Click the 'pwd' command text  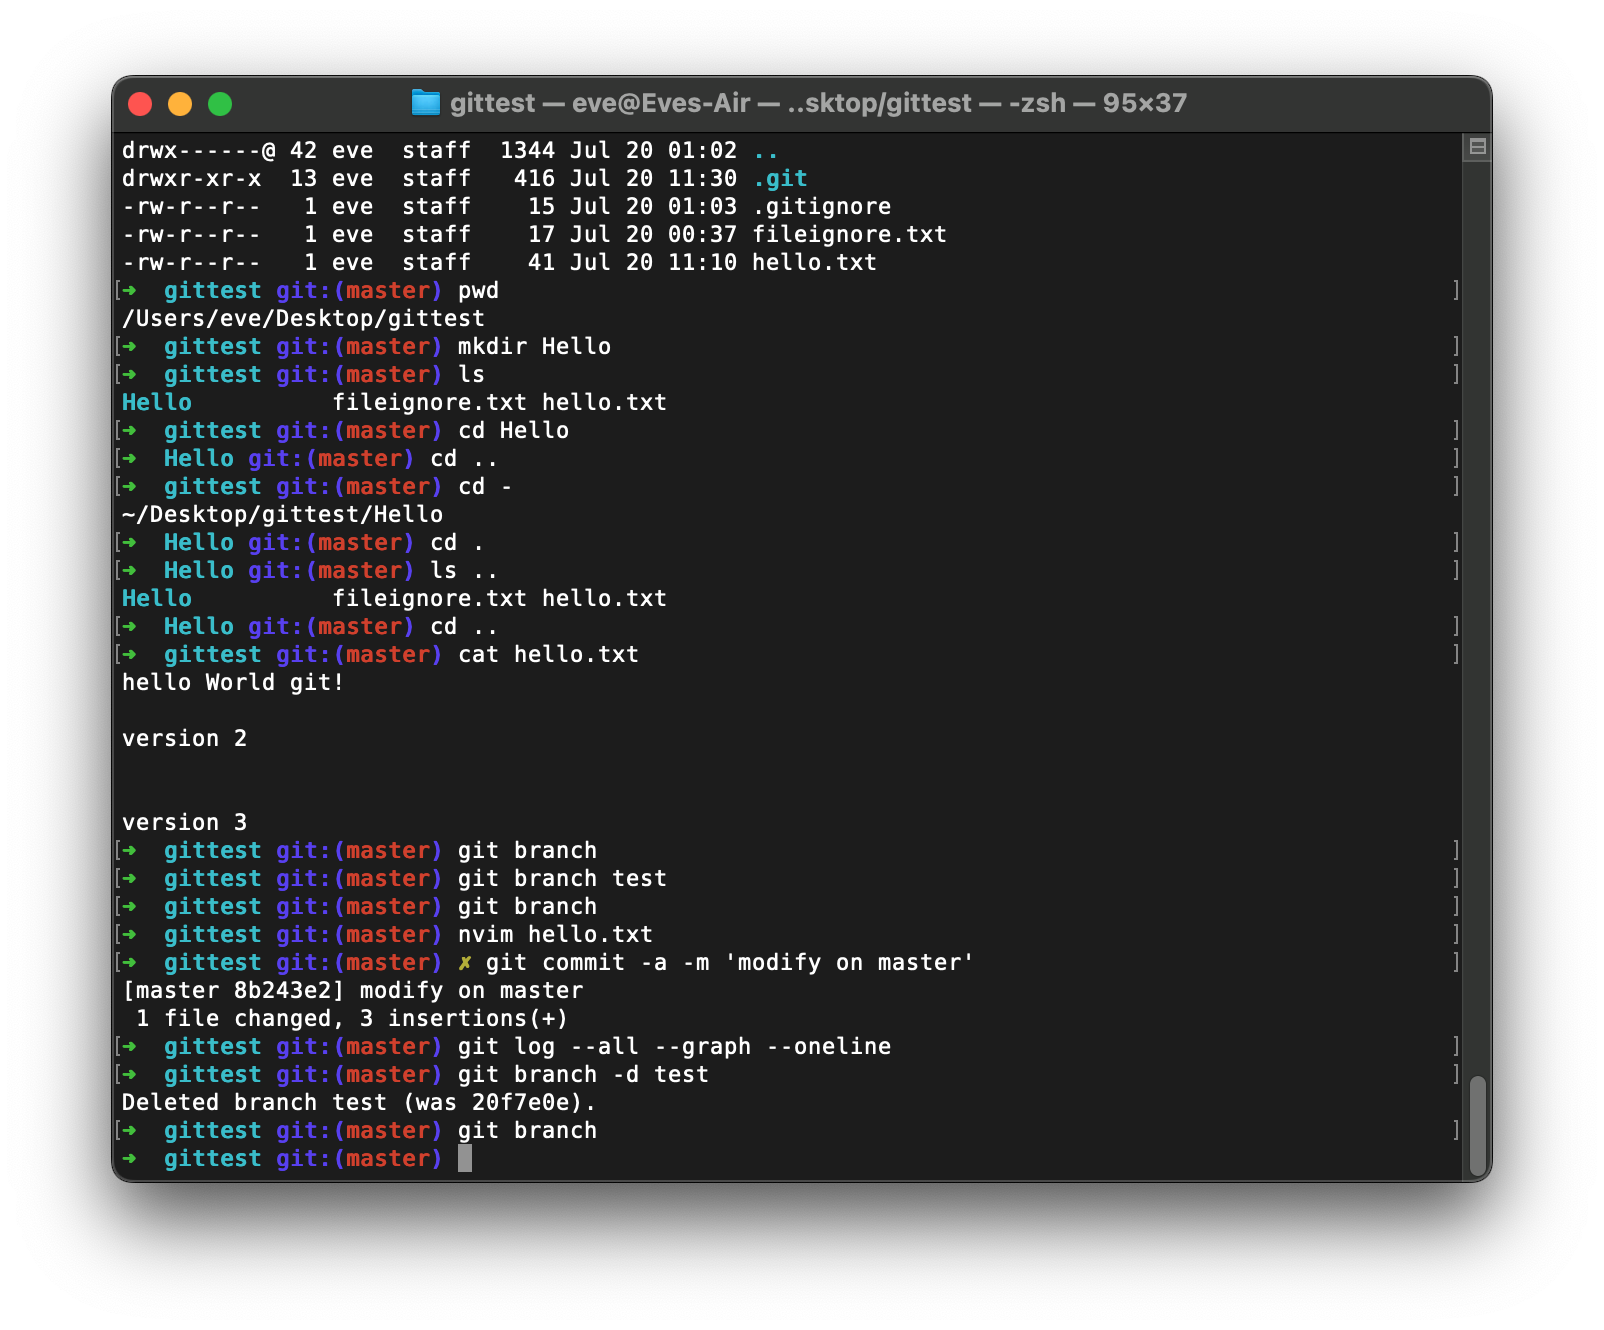click(x=478, y=290)
